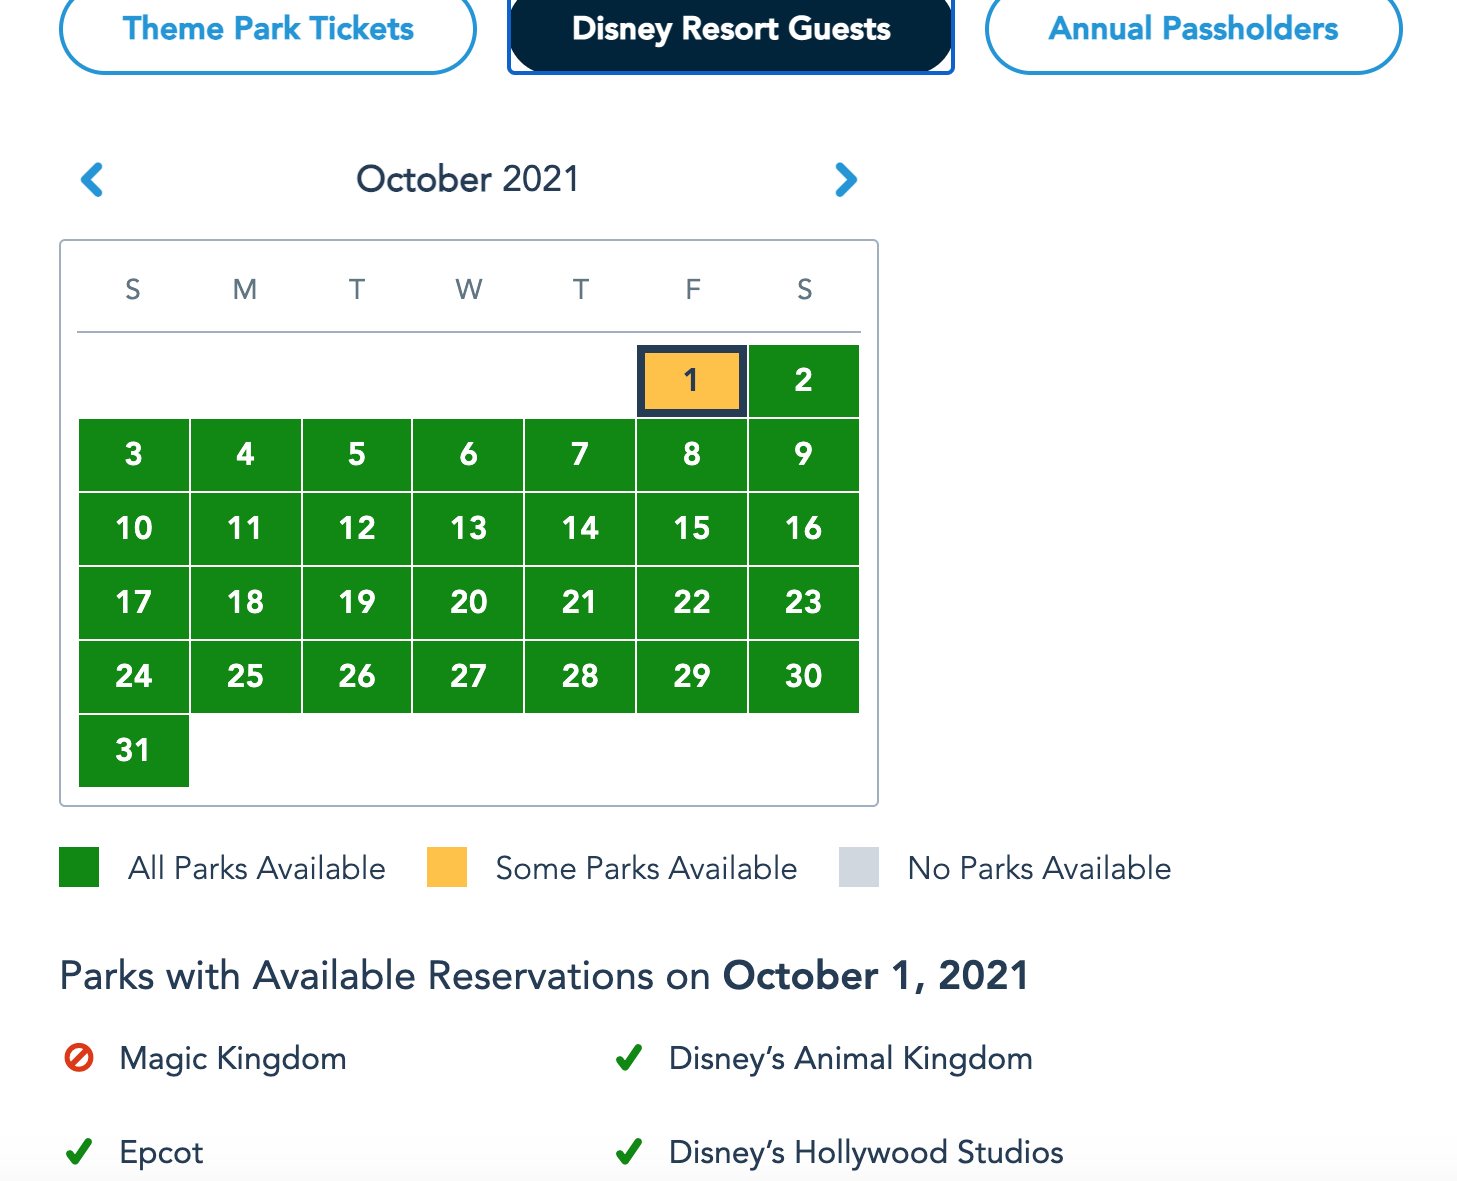Pick October 15 on the calendar

pyautogui.click(x=692, y=529)
